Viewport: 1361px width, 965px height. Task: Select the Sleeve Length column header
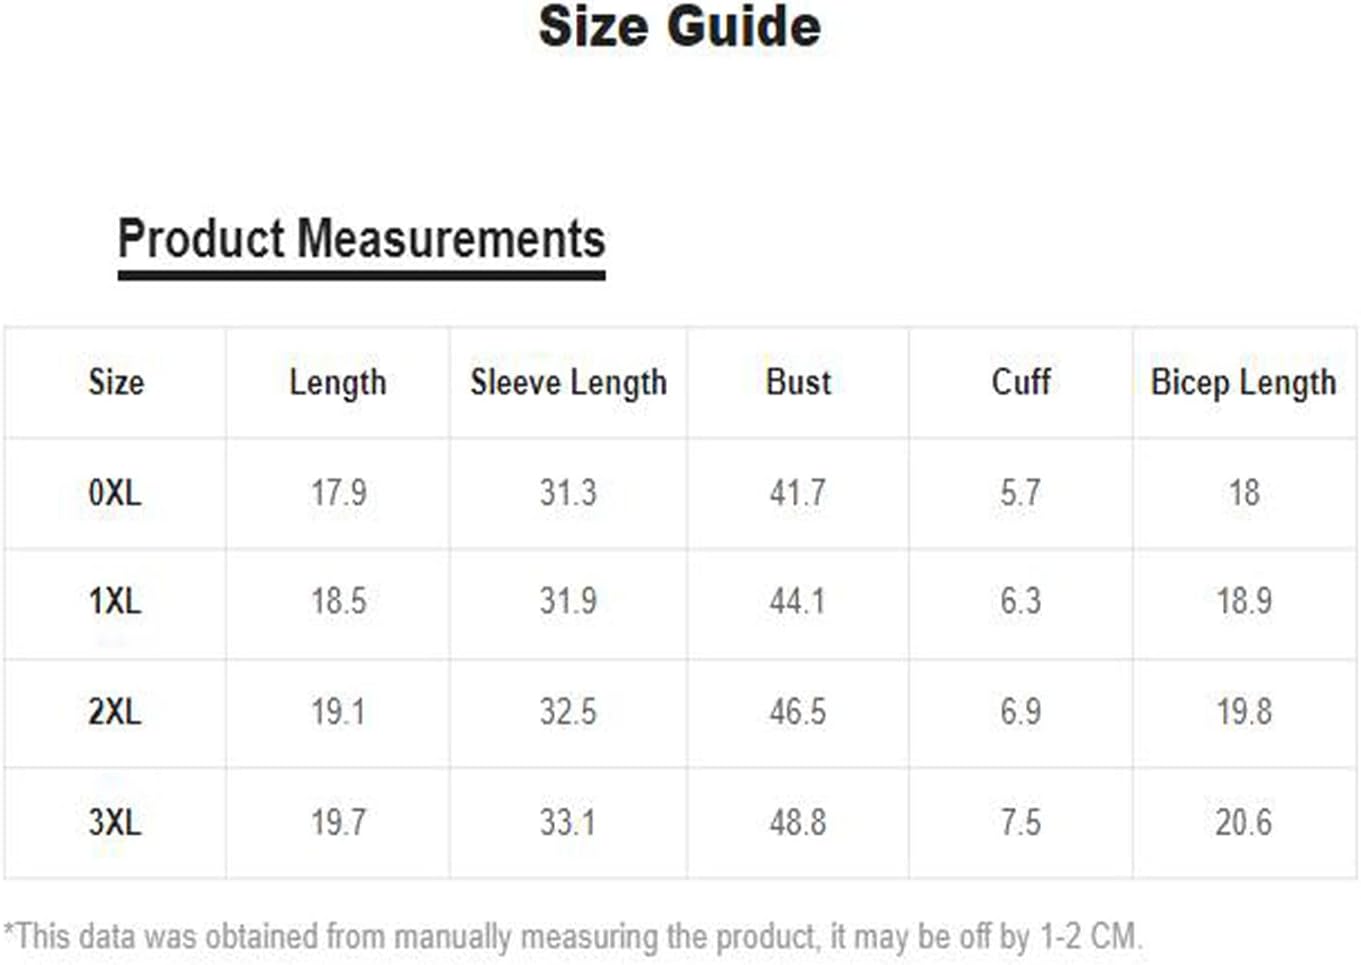click(x=568, y=383)
